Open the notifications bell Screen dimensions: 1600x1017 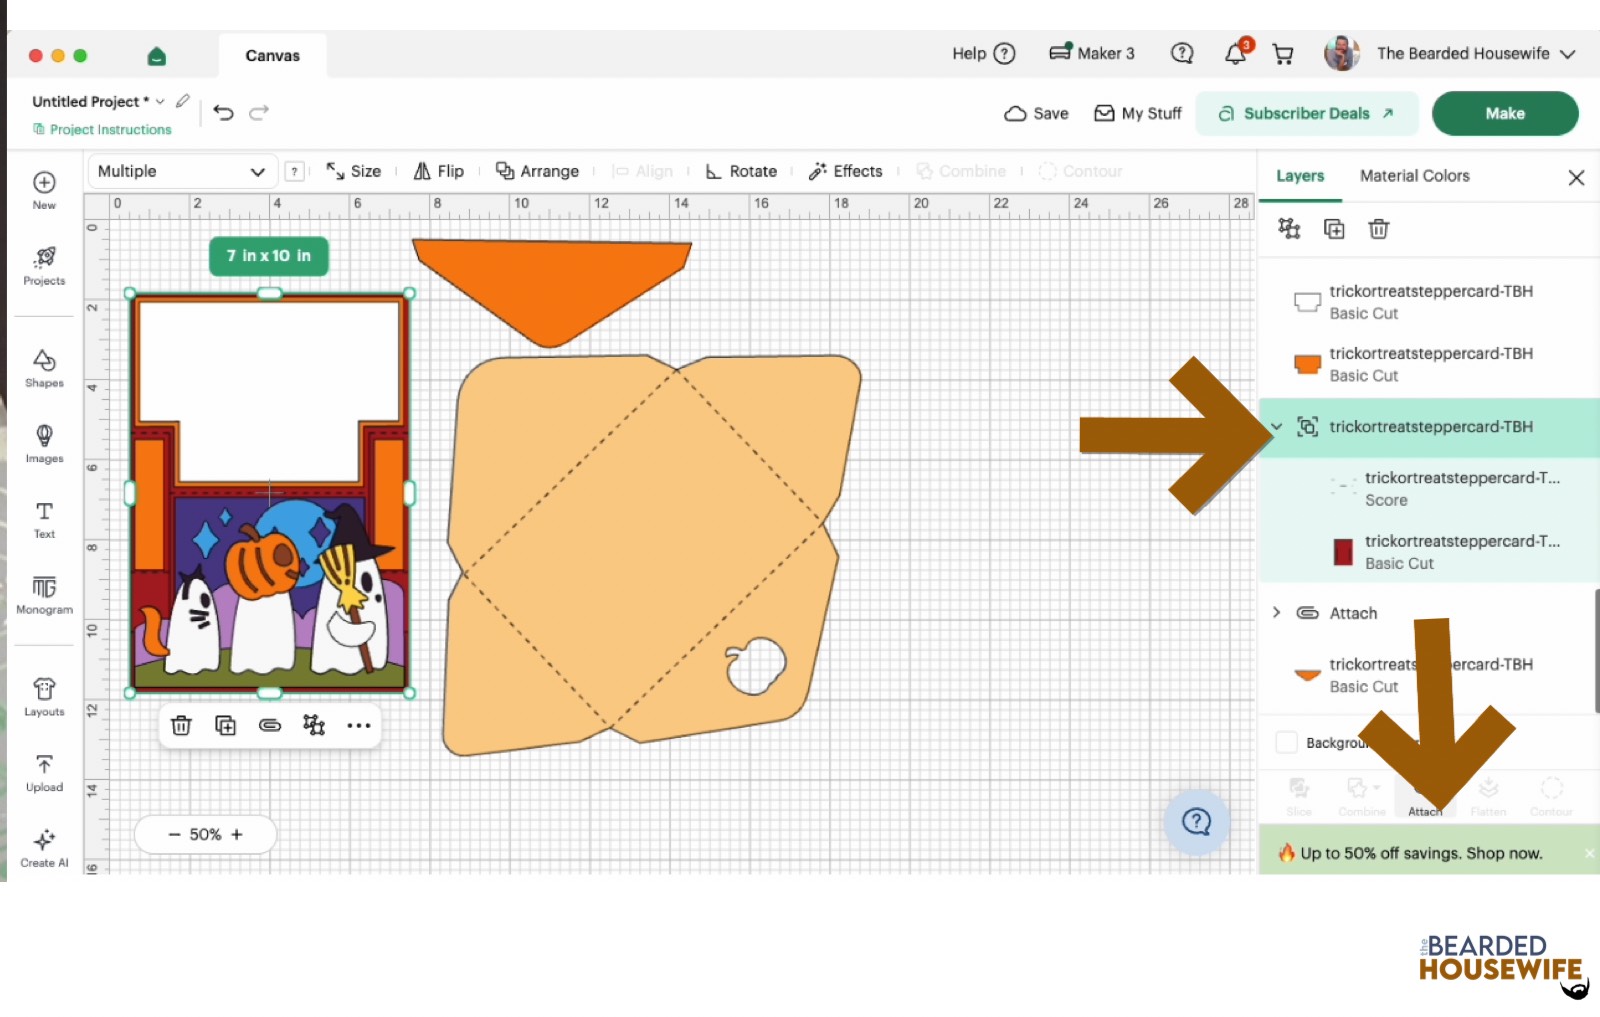(1237, 53)
